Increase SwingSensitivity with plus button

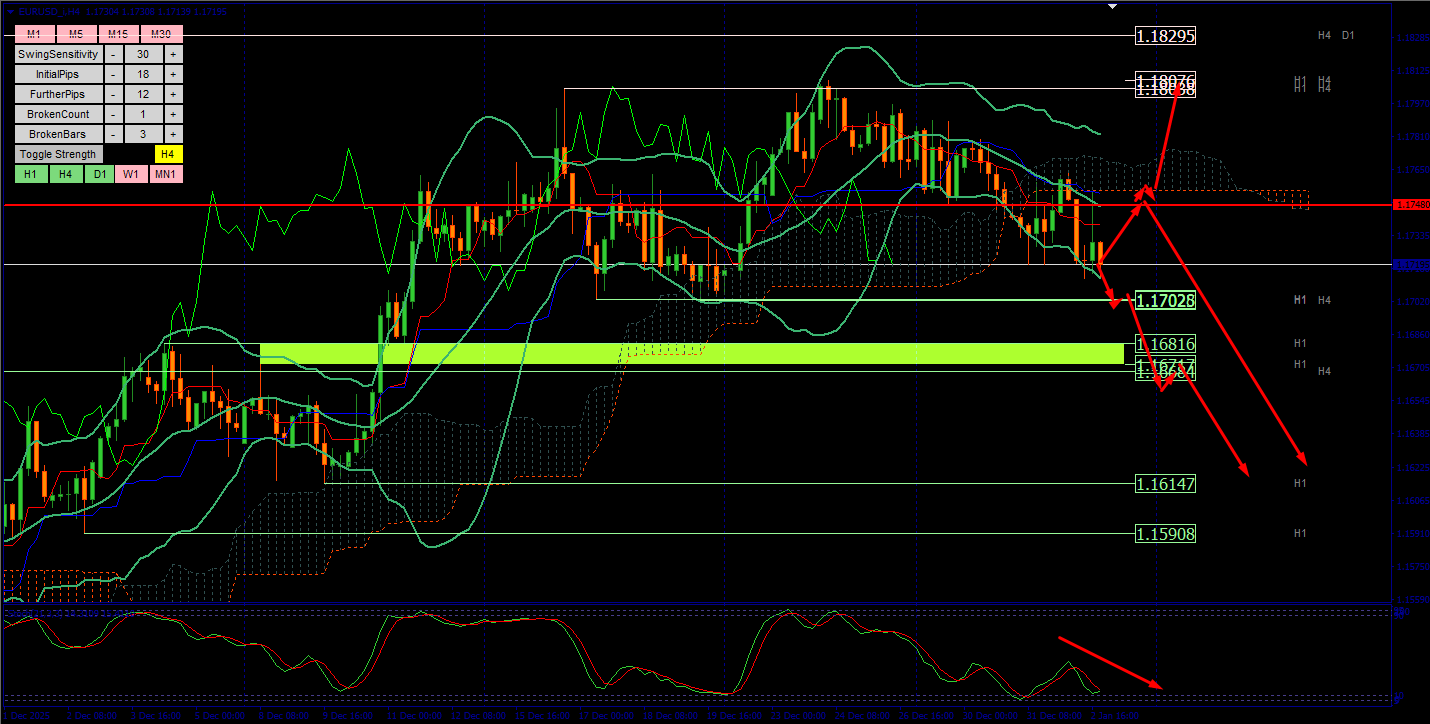(173, 54)
